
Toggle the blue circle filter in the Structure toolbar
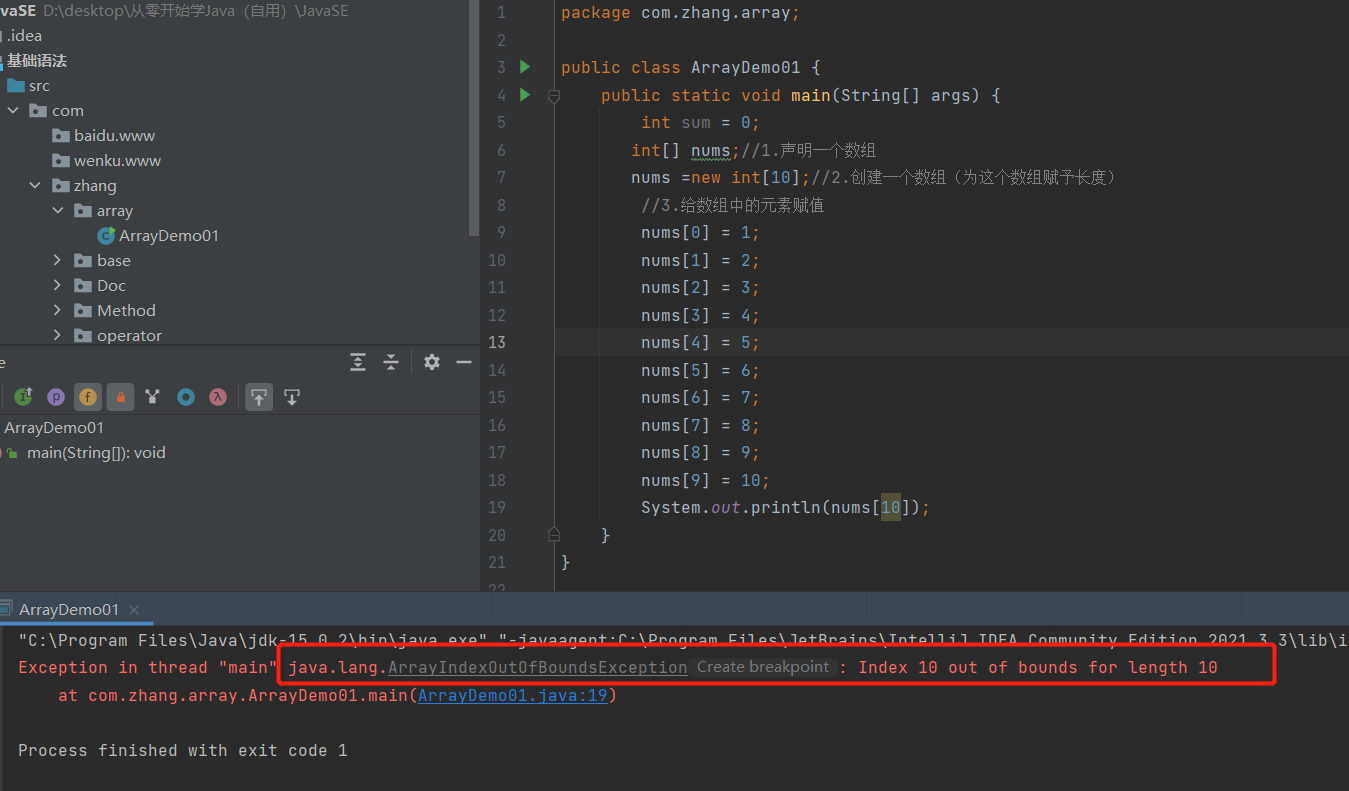(185, 397)
